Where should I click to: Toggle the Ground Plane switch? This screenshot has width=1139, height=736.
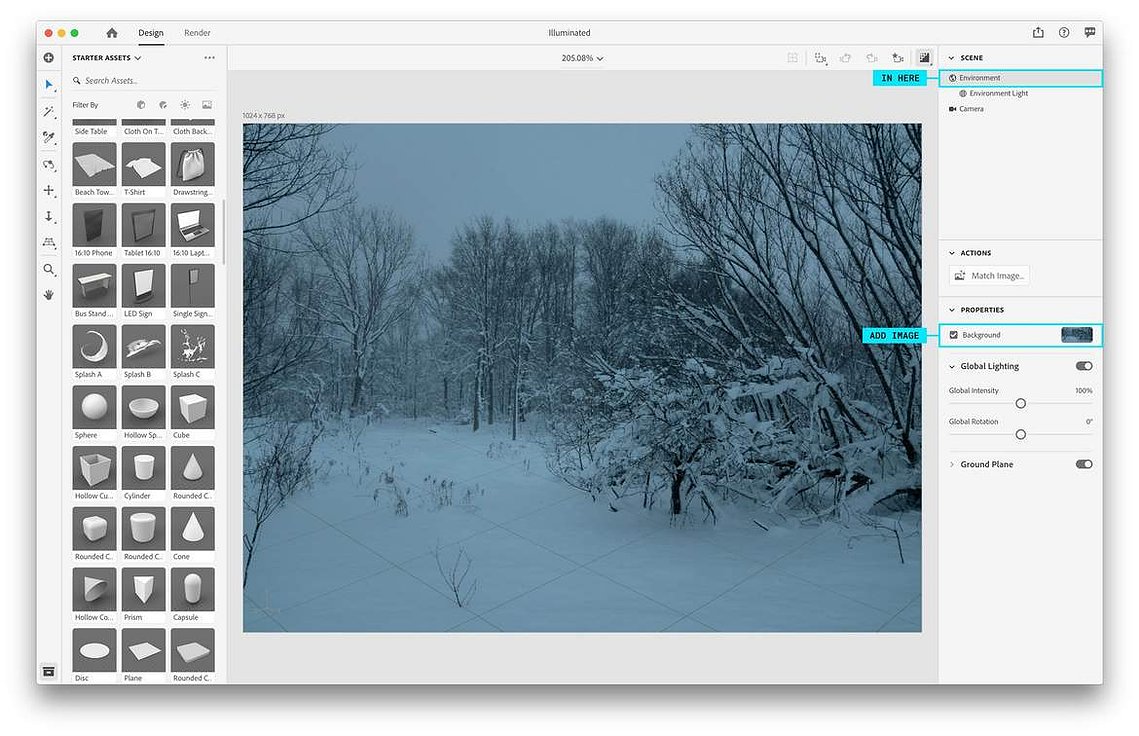pos(1084,464)
